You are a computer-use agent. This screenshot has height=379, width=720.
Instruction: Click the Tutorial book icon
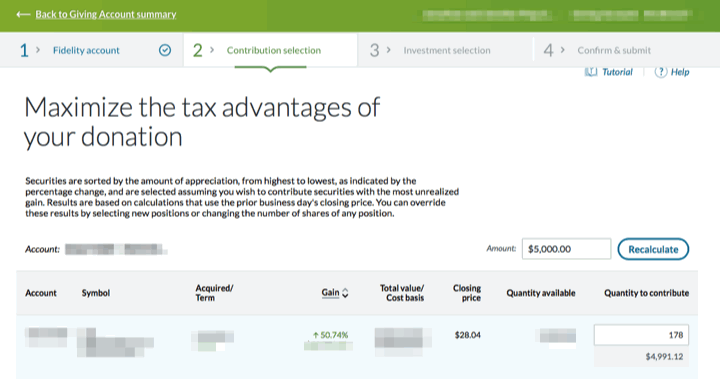click(x=591, y=72)
